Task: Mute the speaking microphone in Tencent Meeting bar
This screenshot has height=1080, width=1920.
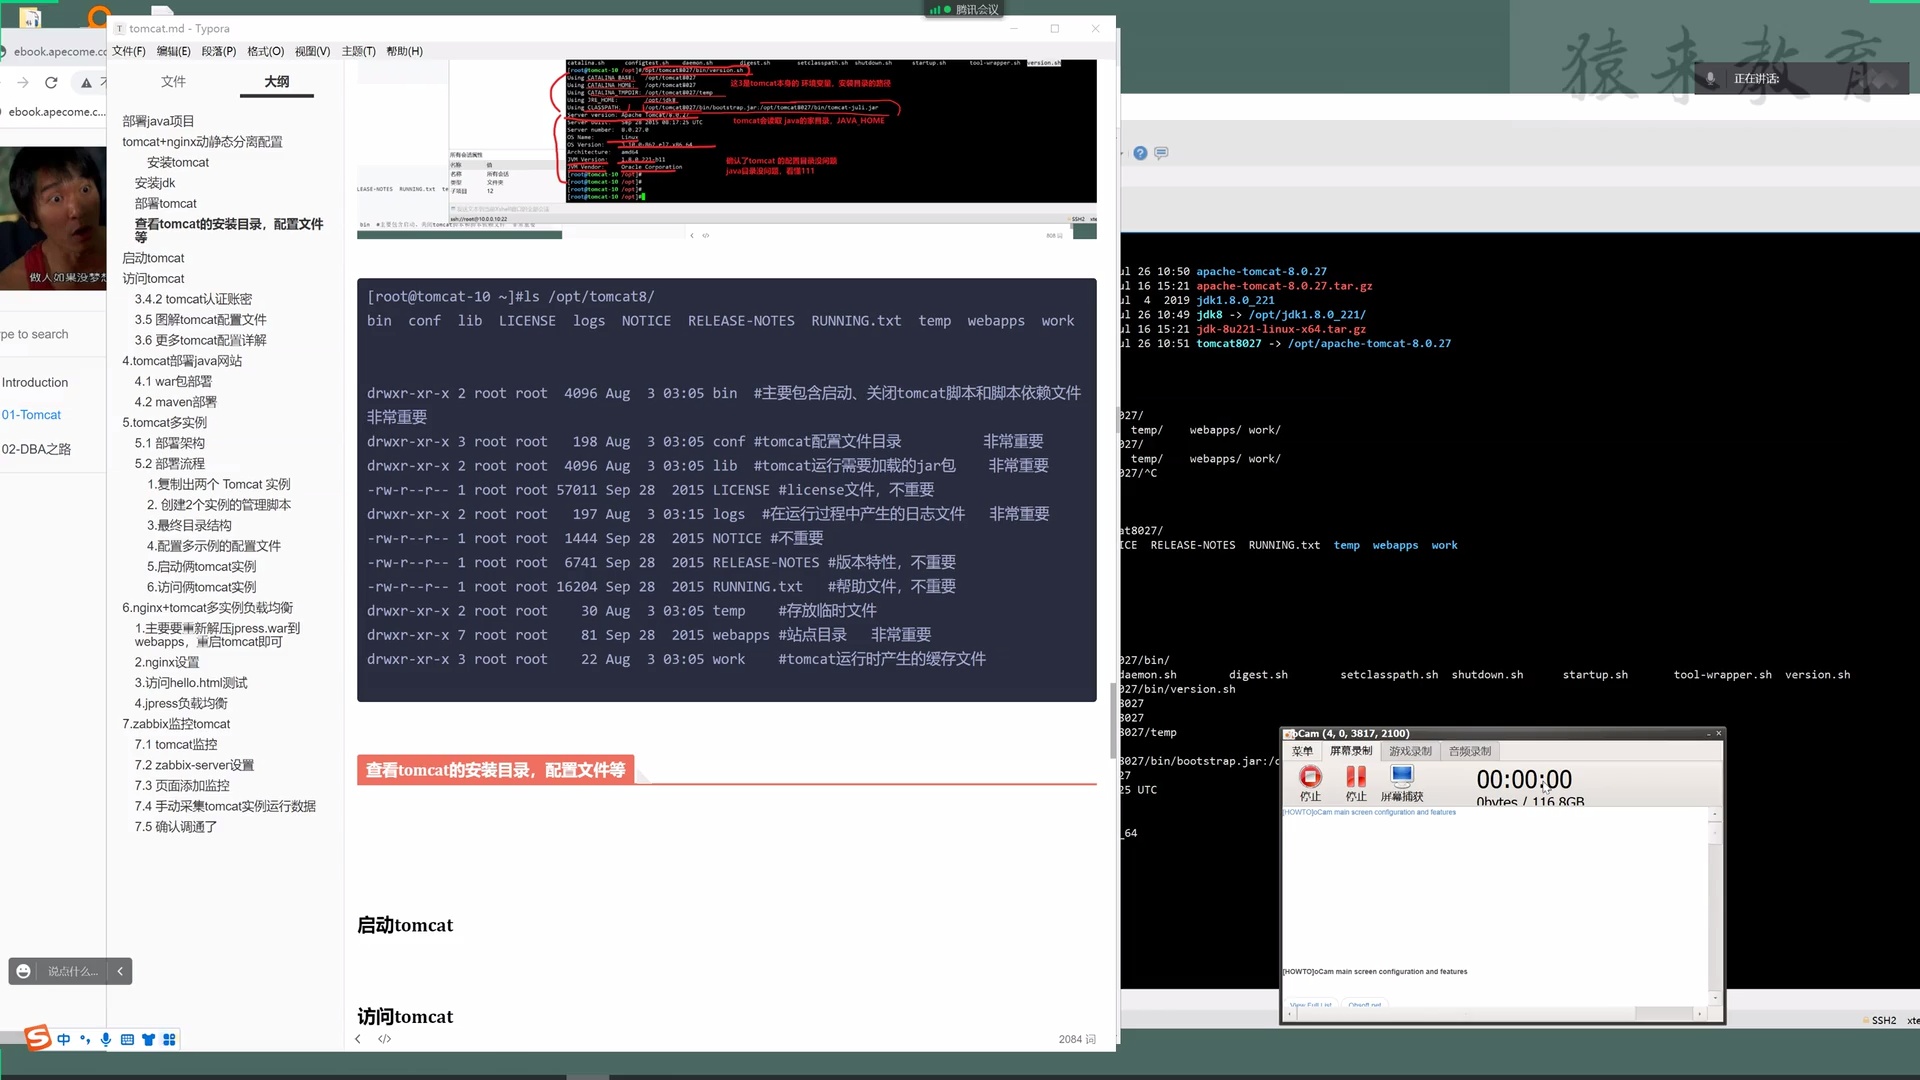Action: (1711, 78)
